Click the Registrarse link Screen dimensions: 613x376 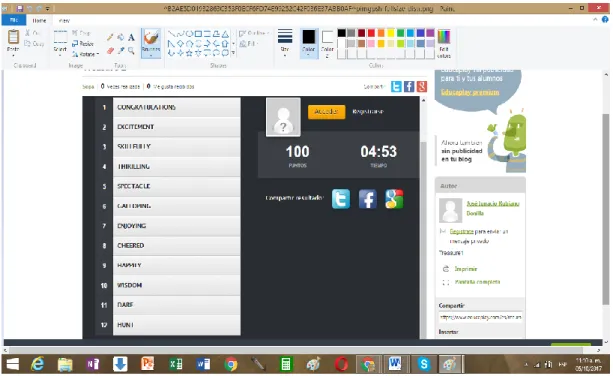click(367, 112)
